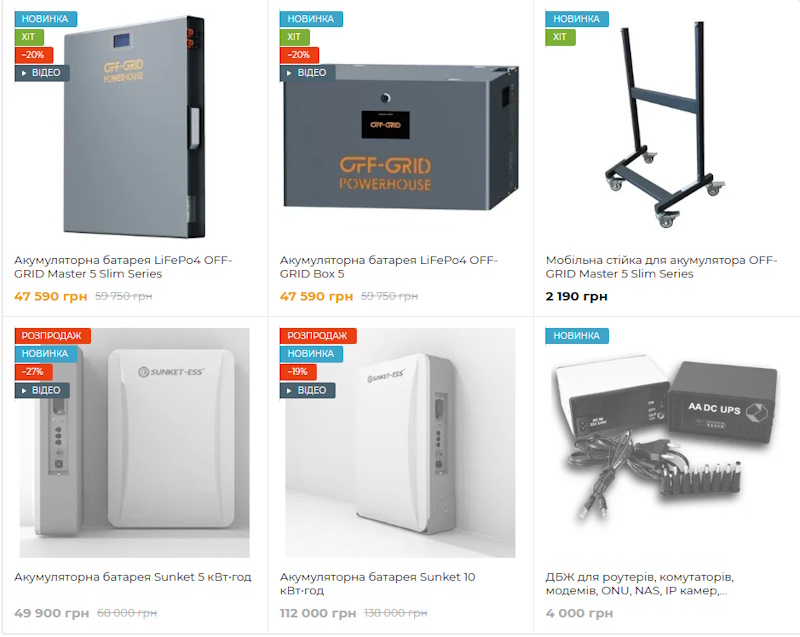The width and height of the screenshot is (800, 637).
Task: Play video for OFF-GRID Box 5 battery
Action: pyautogui.click(x=308, y=73)
